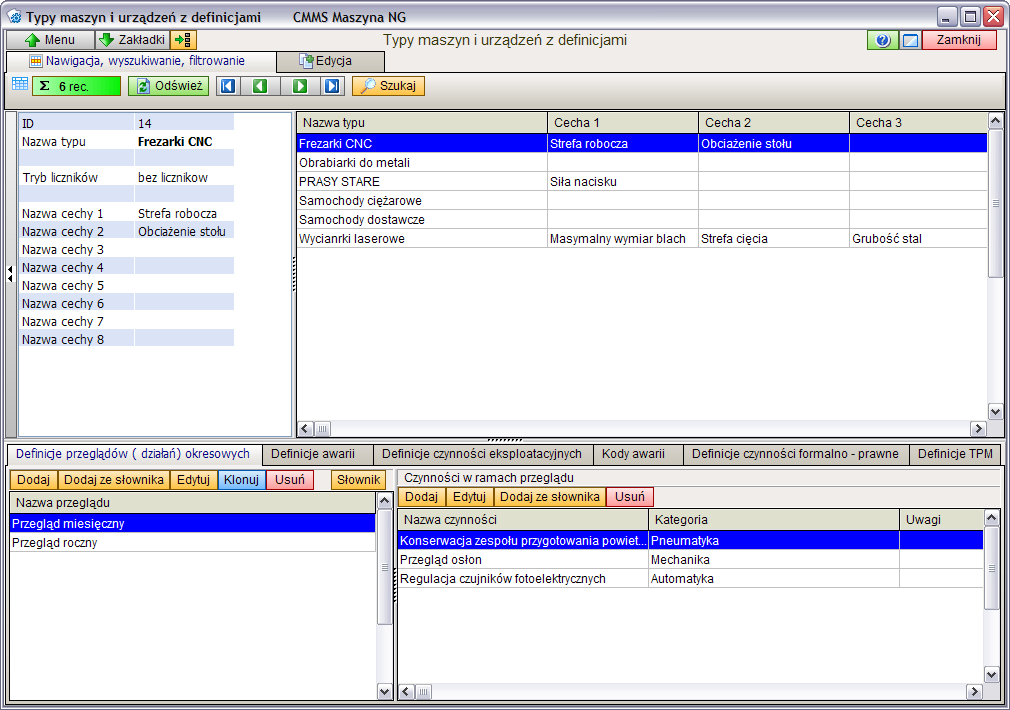Select the Samochody dostawcze row

click(642, 219)
